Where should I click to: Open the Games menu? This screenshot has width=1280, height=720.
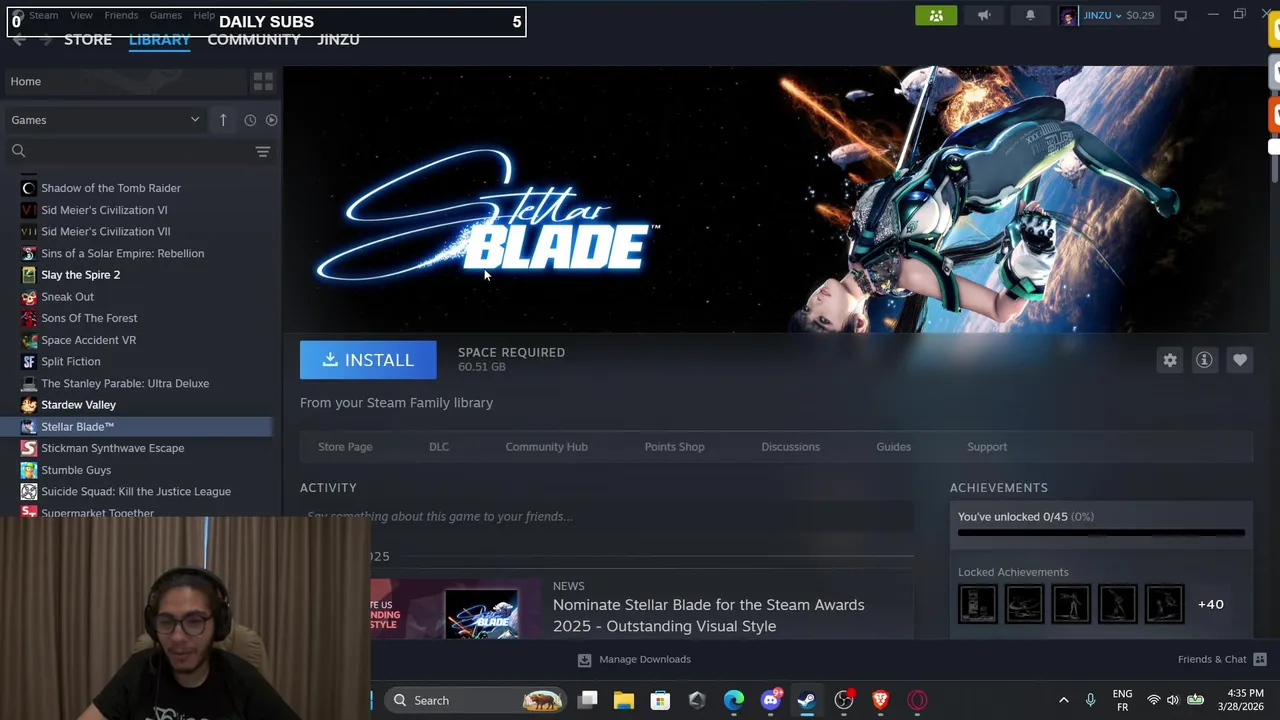(x=165, y=15)
